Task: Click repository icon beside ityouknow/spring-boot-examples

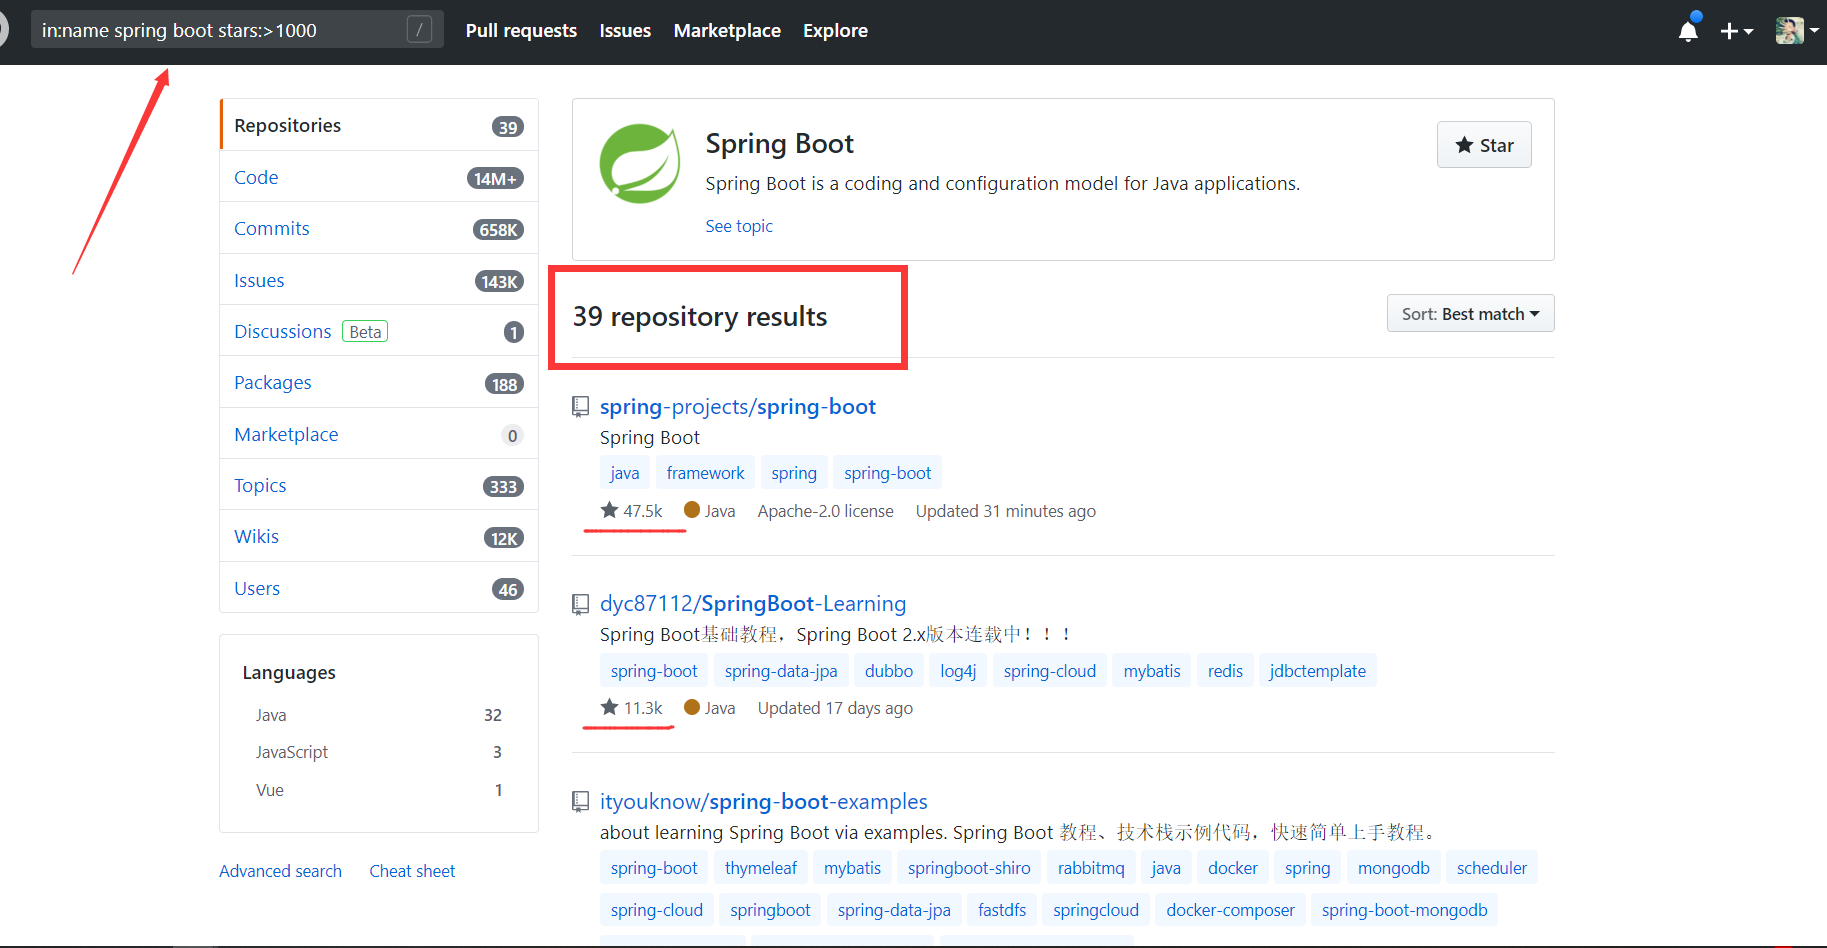Action: [580, 802]
